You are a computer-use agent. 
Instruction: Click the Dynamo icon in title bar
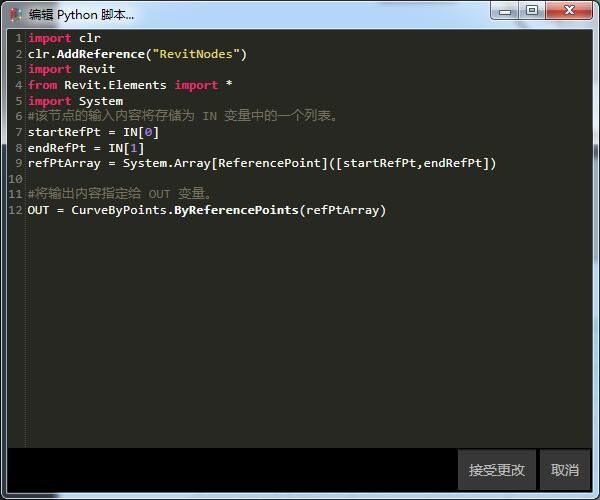(x=16, y=15)
